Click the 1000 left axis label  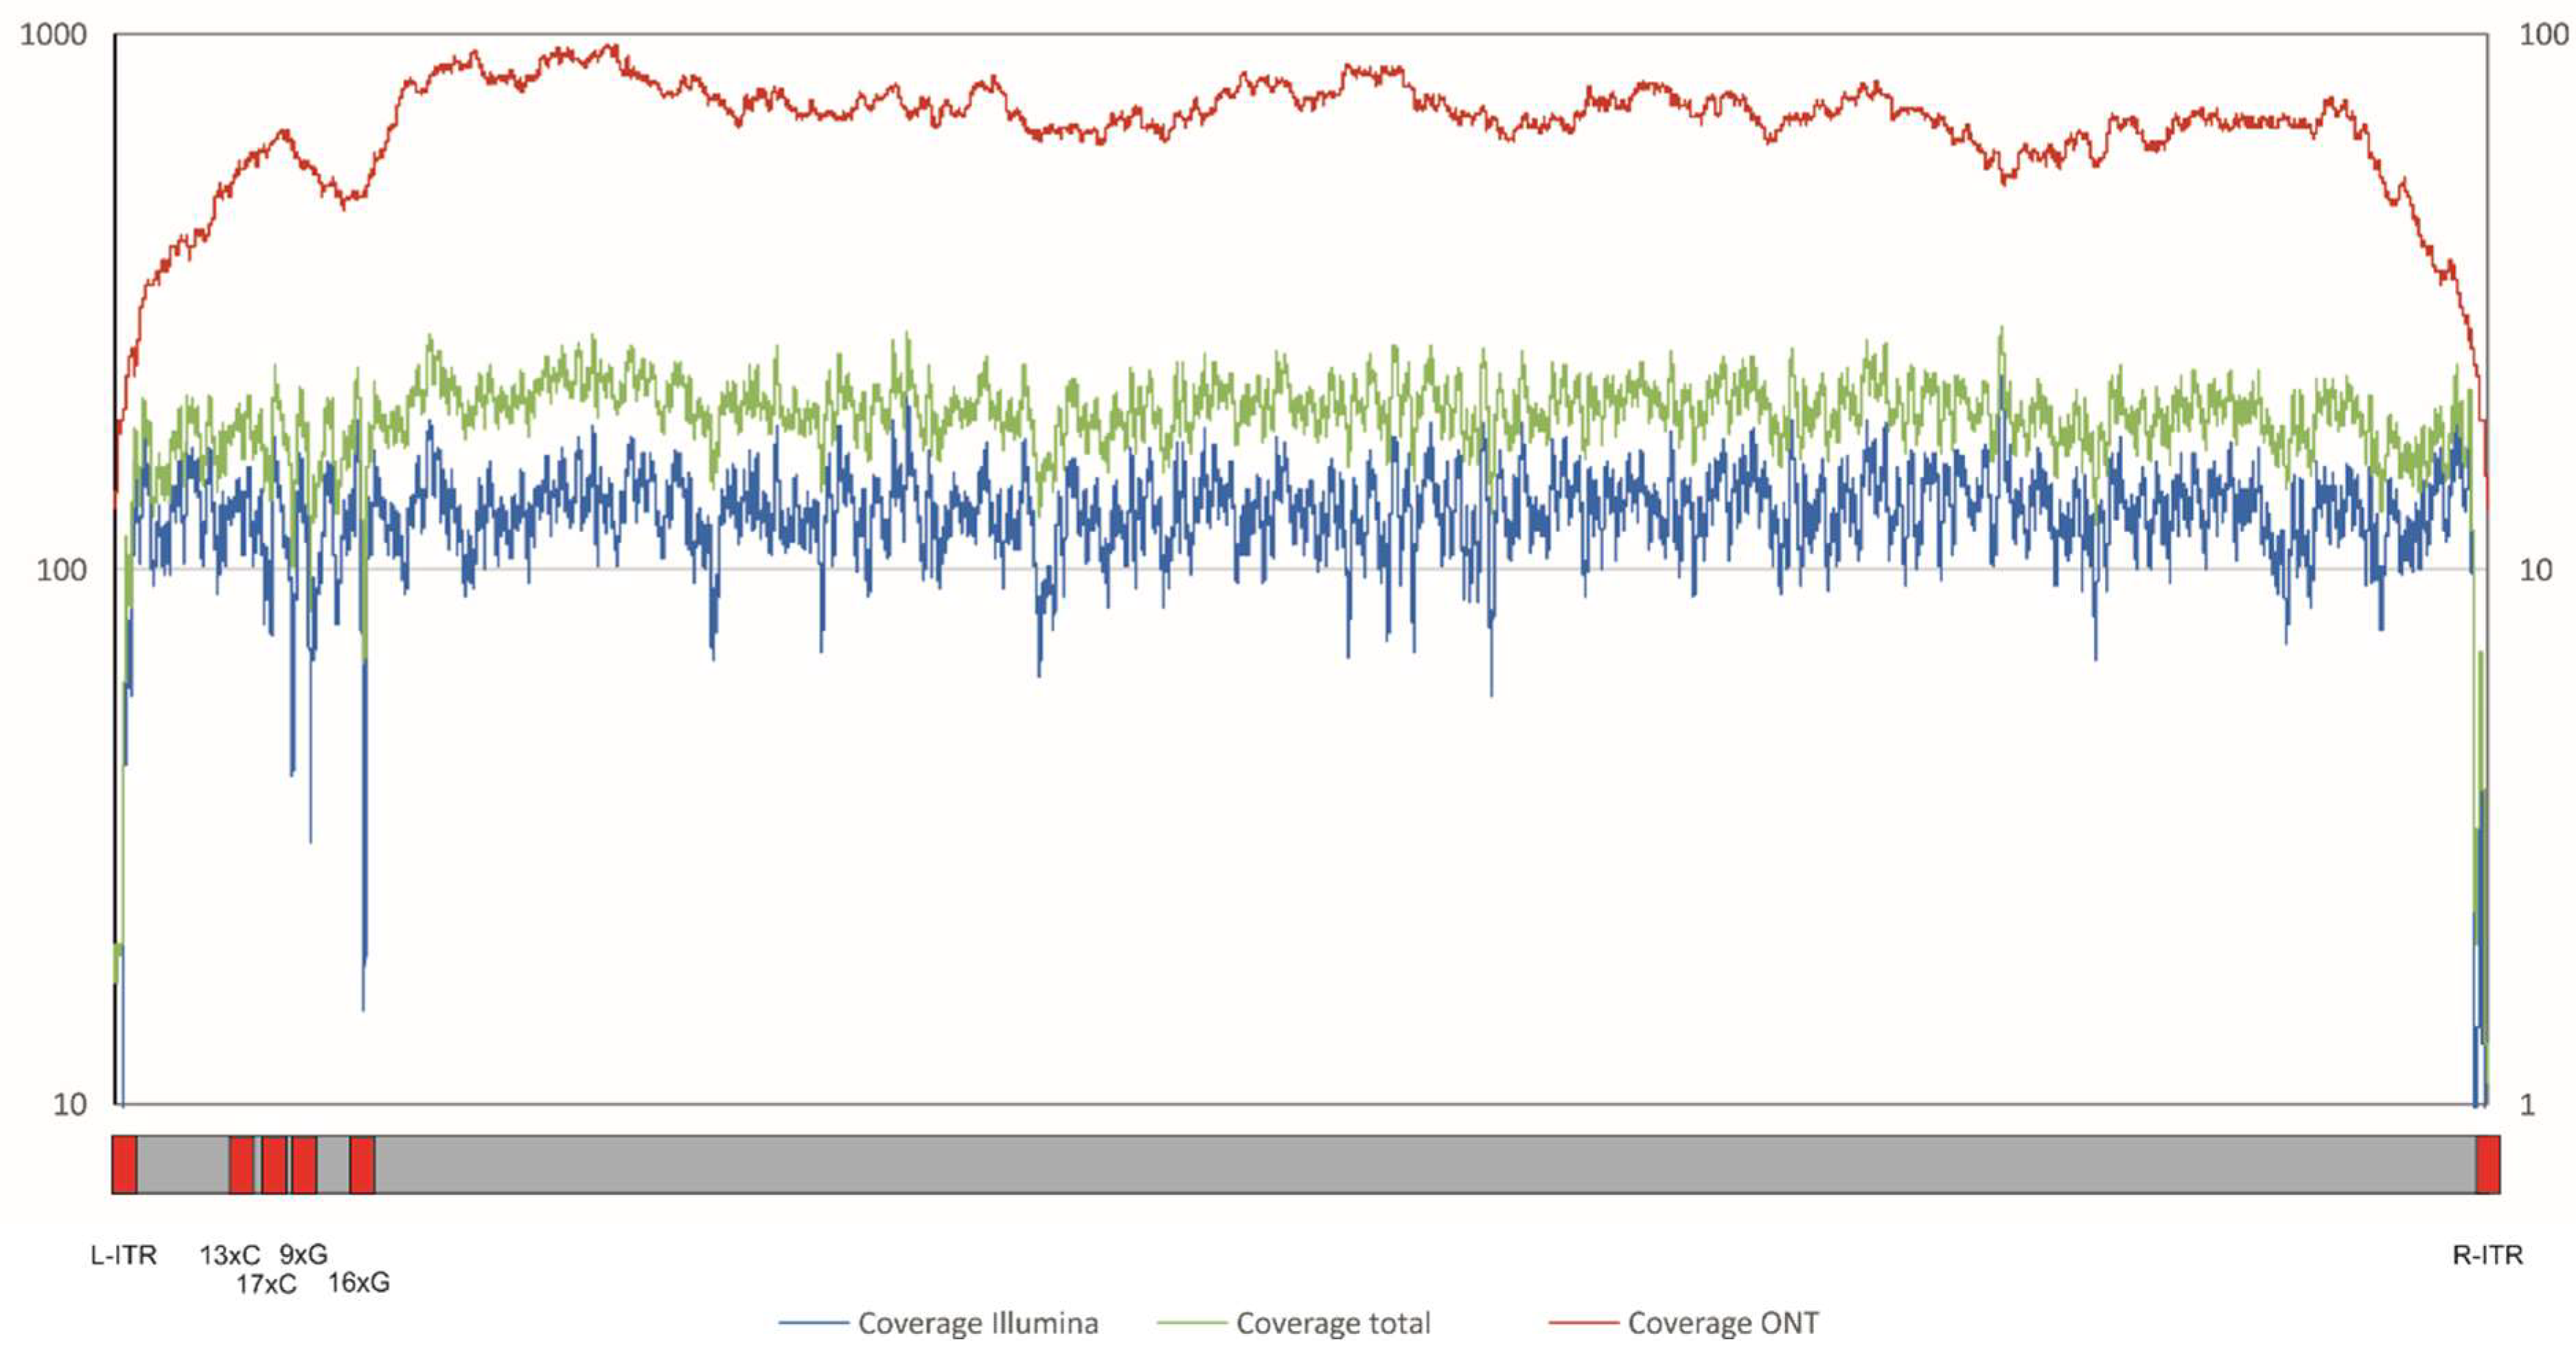[53, 35]
